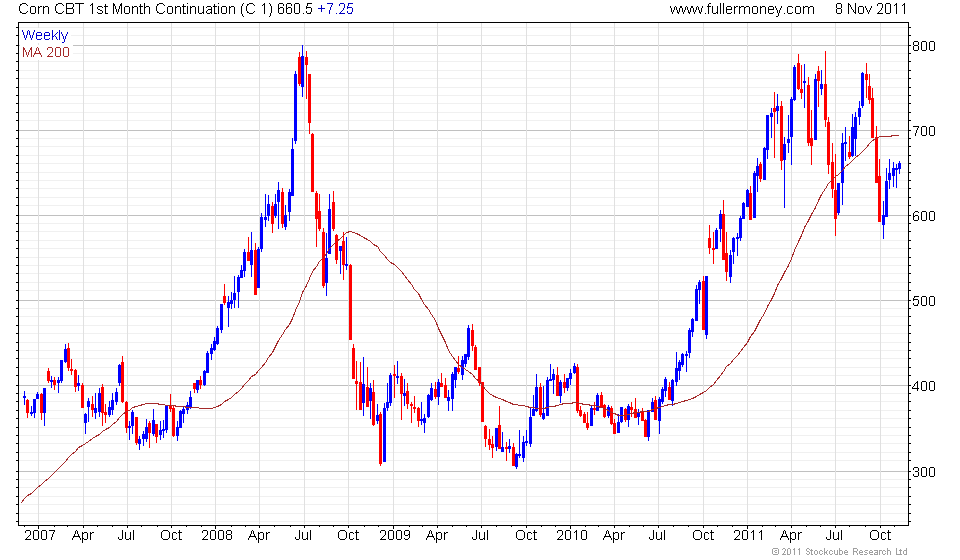
Task: Open the www.fullermoney.com link text
Action: click(x=742, y=9)
